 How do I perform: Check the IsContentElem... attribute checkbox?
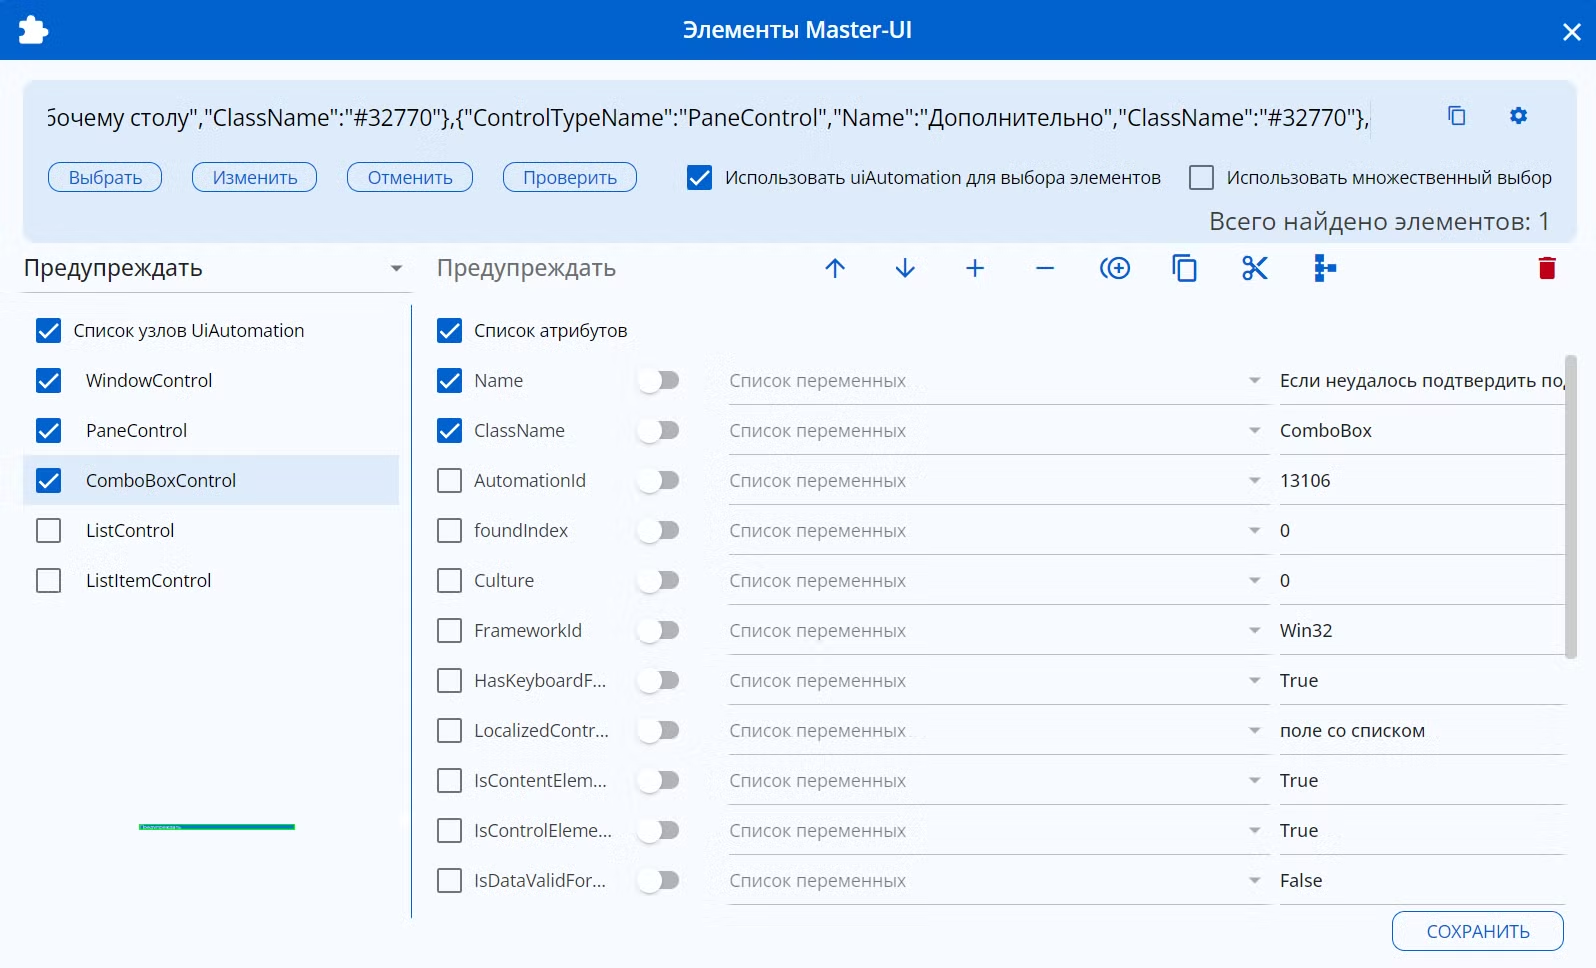point(450,781)
